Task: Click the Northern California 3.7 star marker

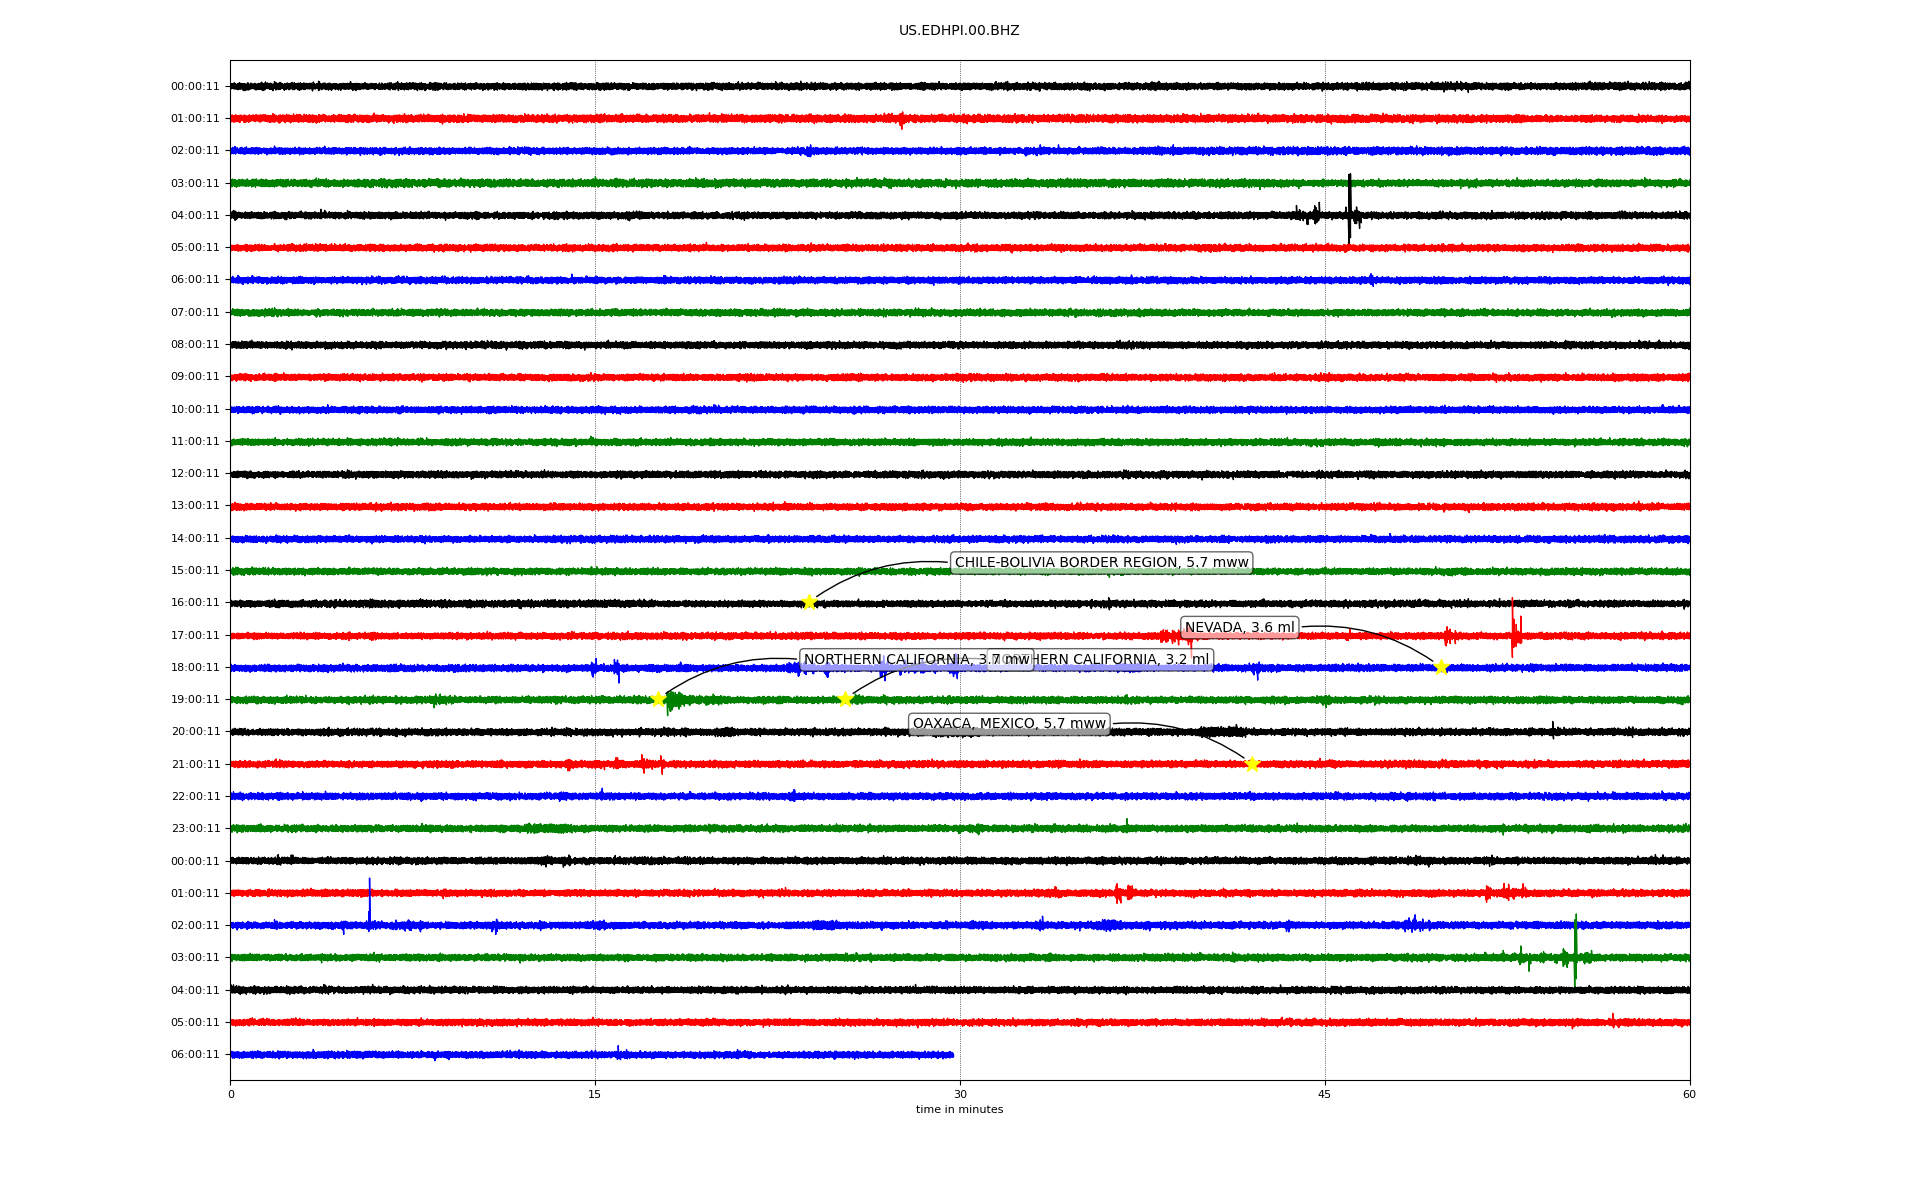Action: click(658, 699)
